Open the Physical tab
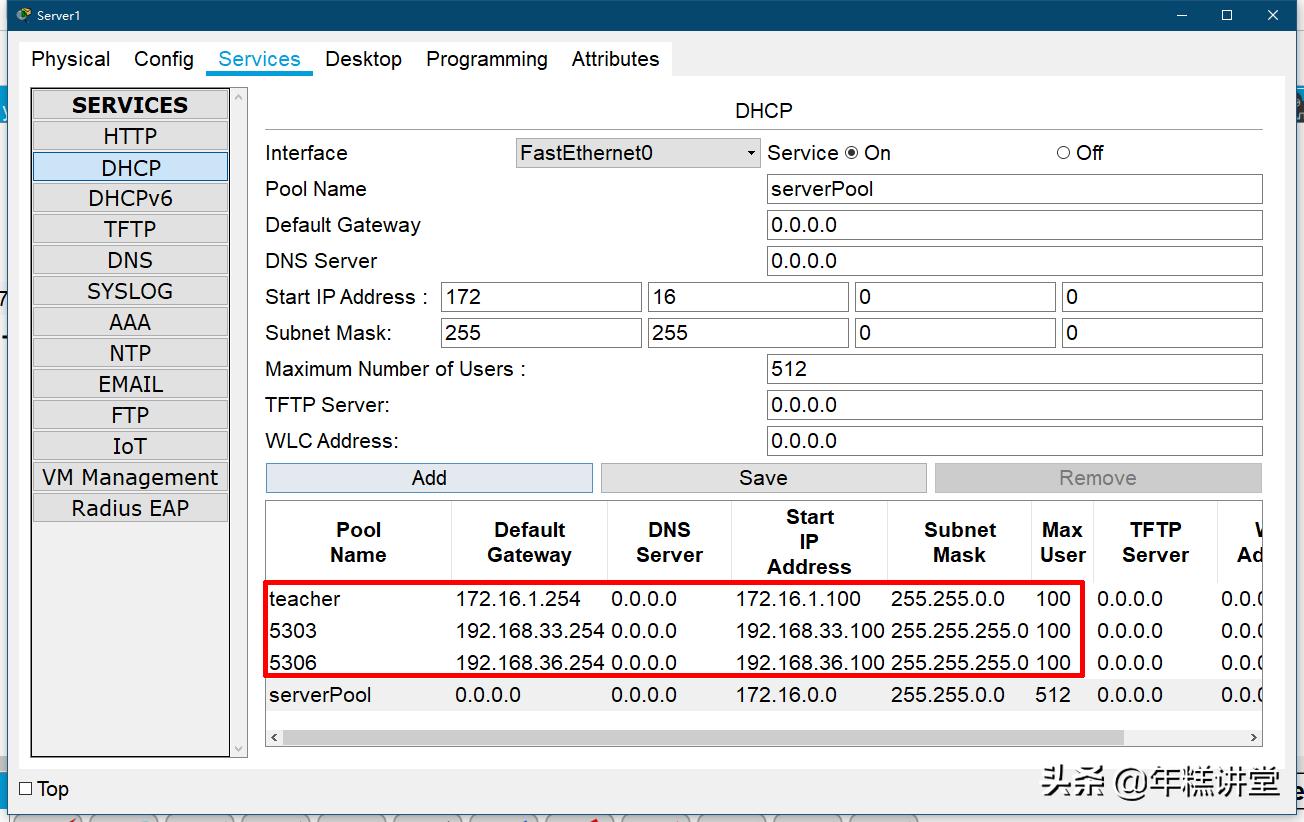This screenshot has height=822, width=1304. click(71, 59)
